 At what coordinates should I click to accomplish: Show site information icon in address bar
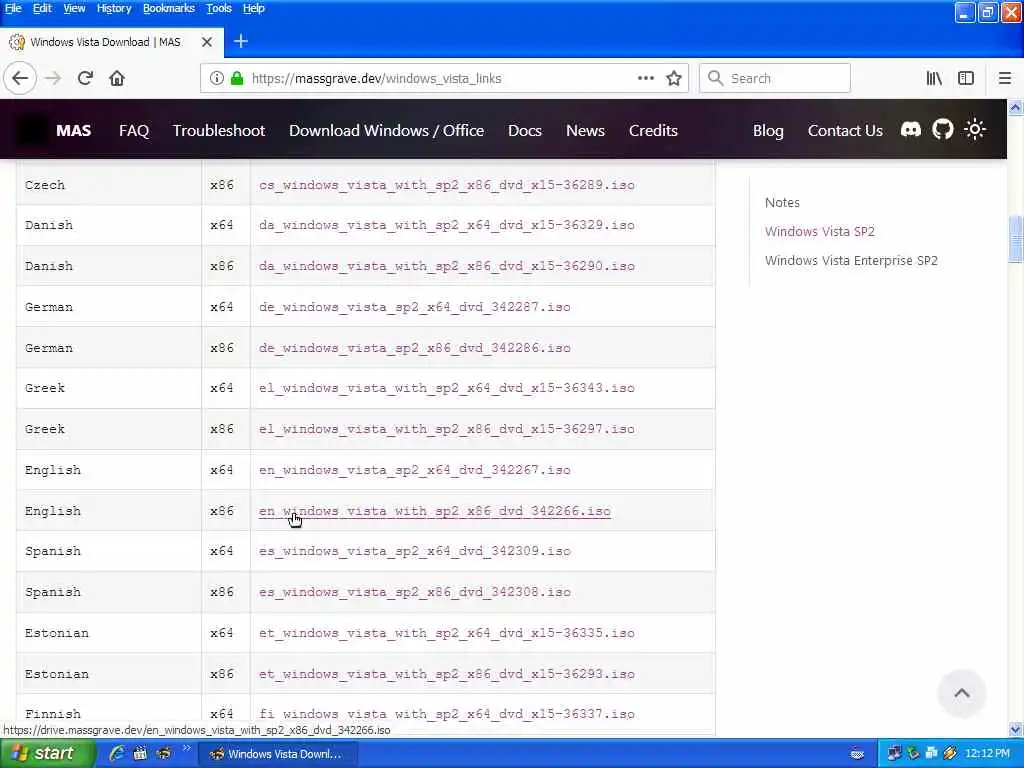pyautogui.click(x=216, y=78)
